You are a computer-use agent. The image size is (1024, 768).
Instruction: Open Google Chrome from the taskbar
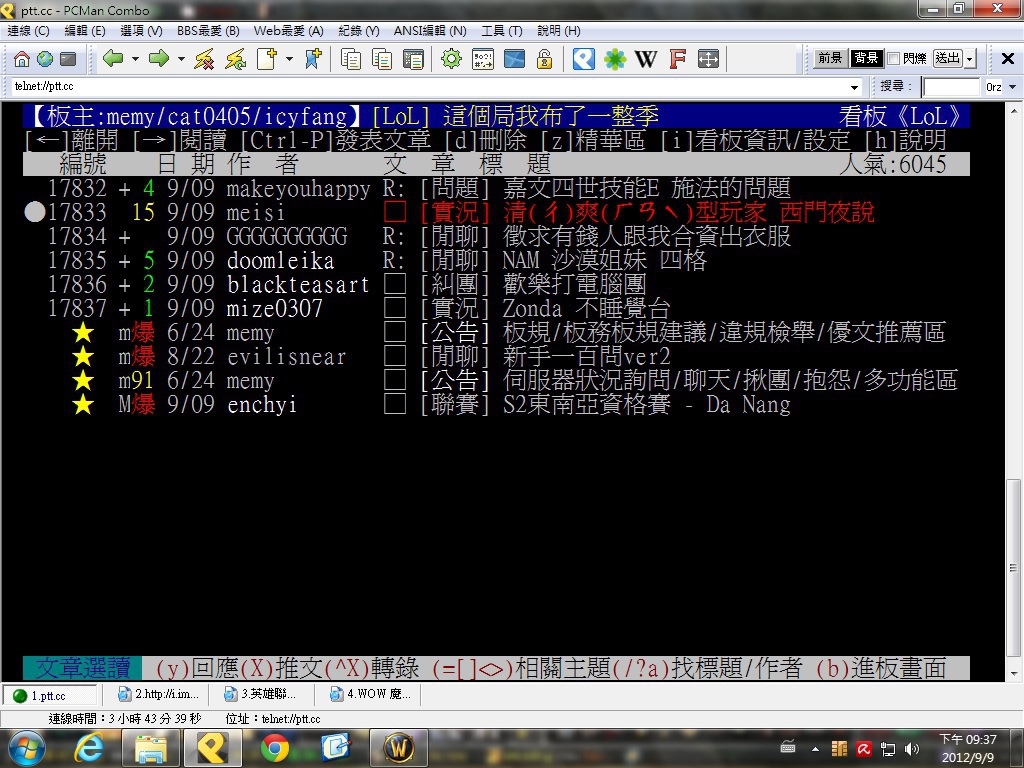[x=275, y=748]
